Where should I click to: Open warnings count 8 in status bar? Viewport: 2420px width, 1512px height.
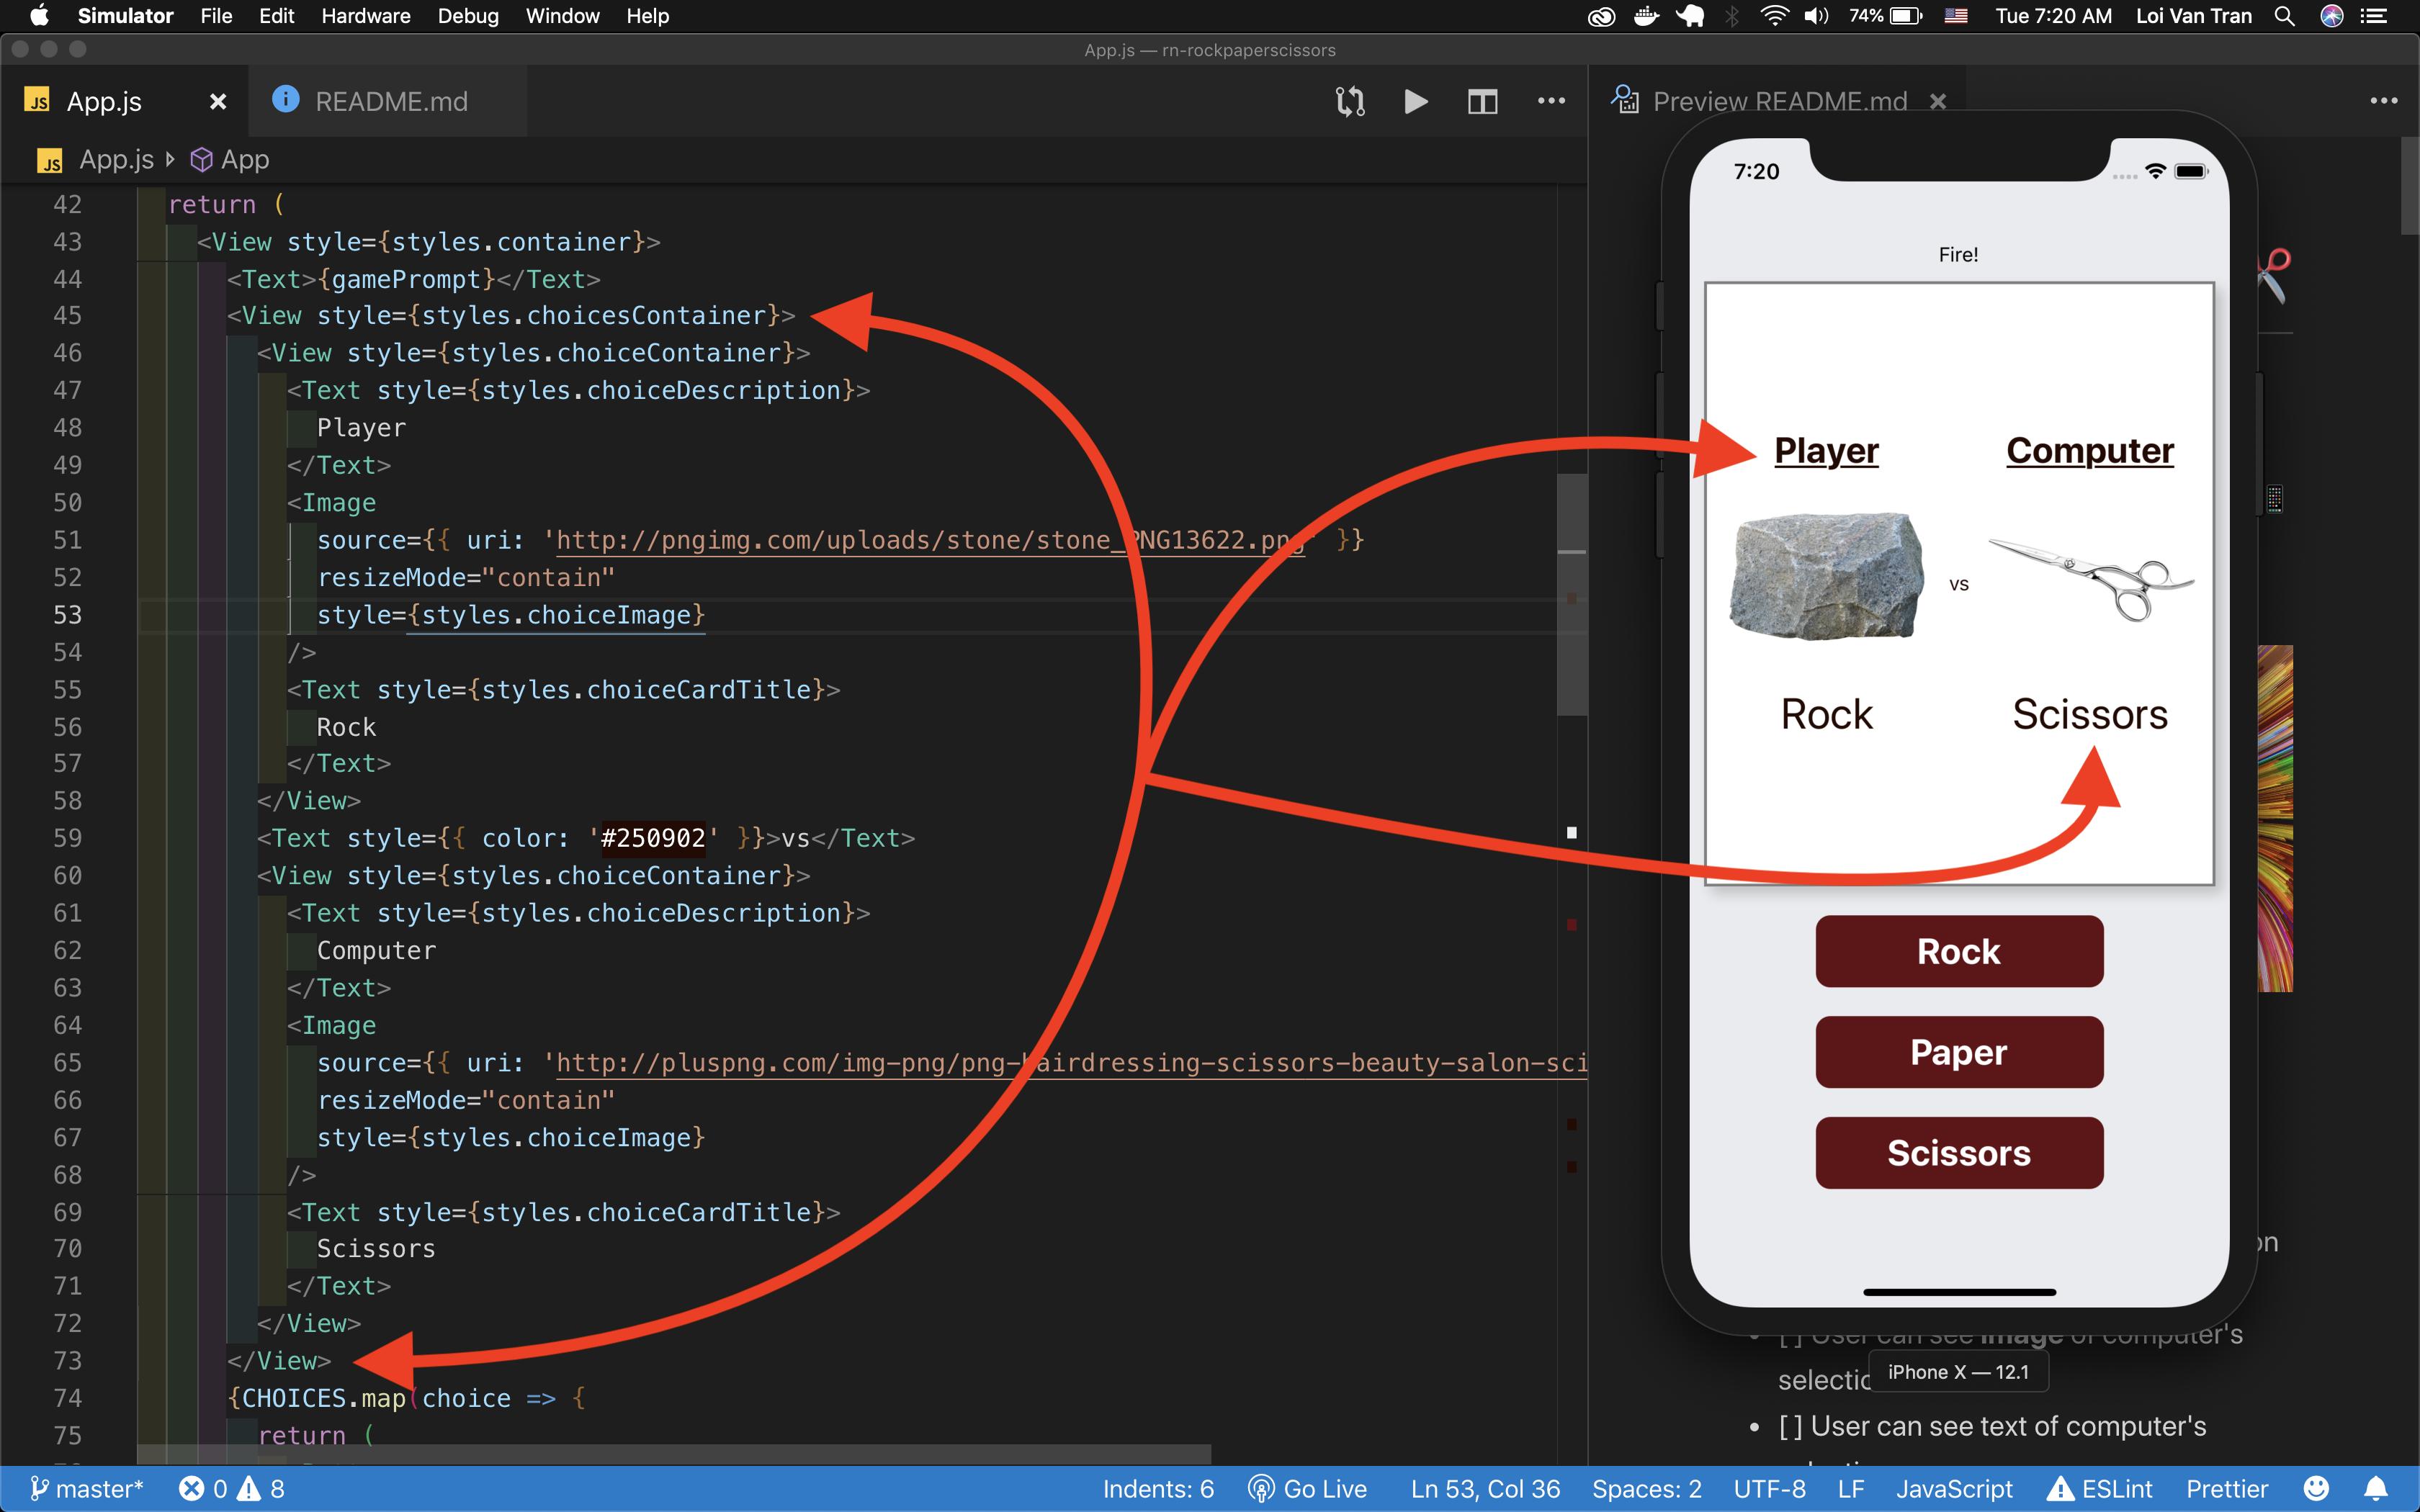pos(262,1489)
